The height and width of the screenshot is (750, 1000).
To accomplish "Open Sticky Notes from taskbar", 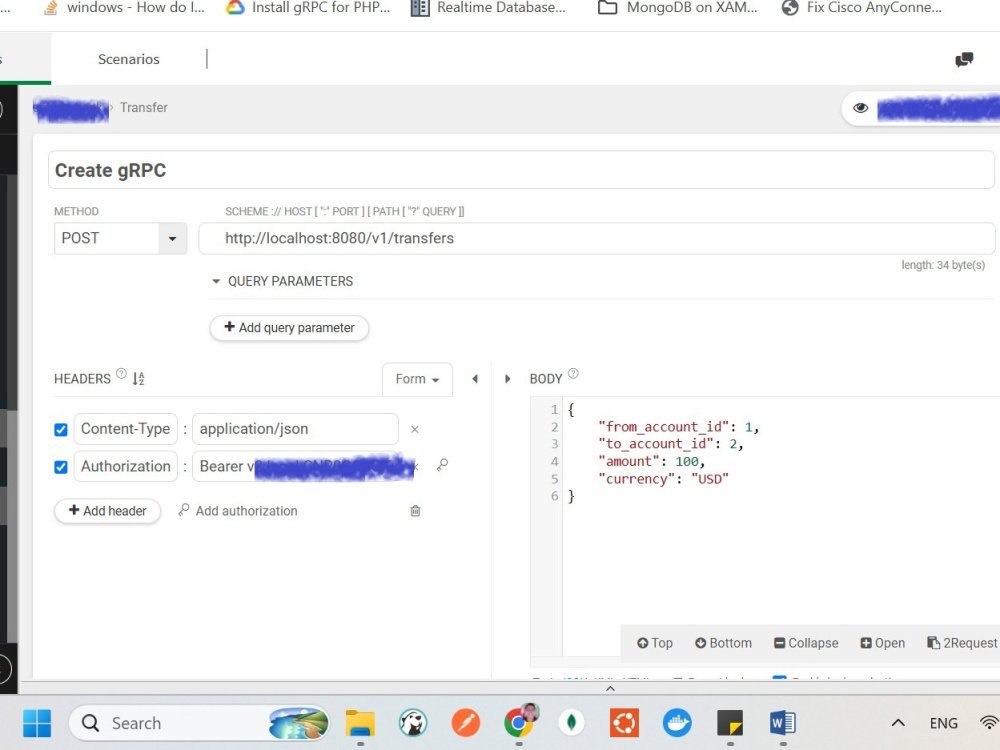I will point(730,723).
